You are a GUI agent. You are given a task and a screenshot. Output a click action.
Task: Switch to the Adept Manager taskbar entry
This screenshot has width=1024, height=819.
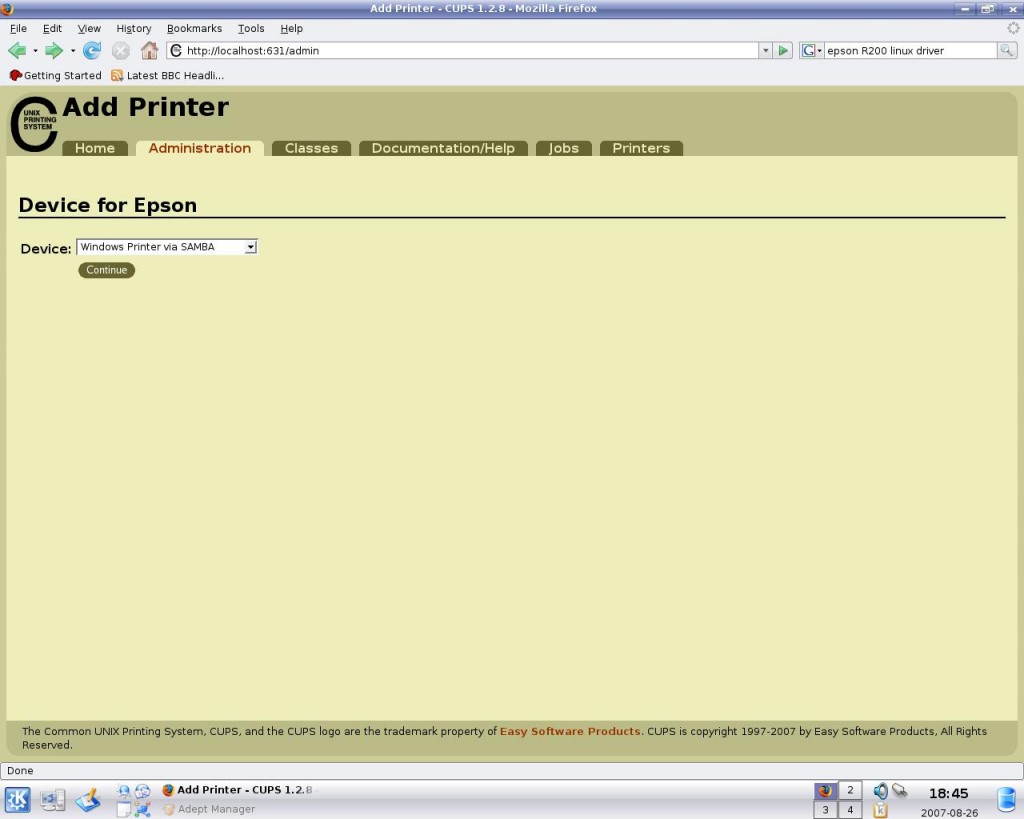[x=209, y=809]
